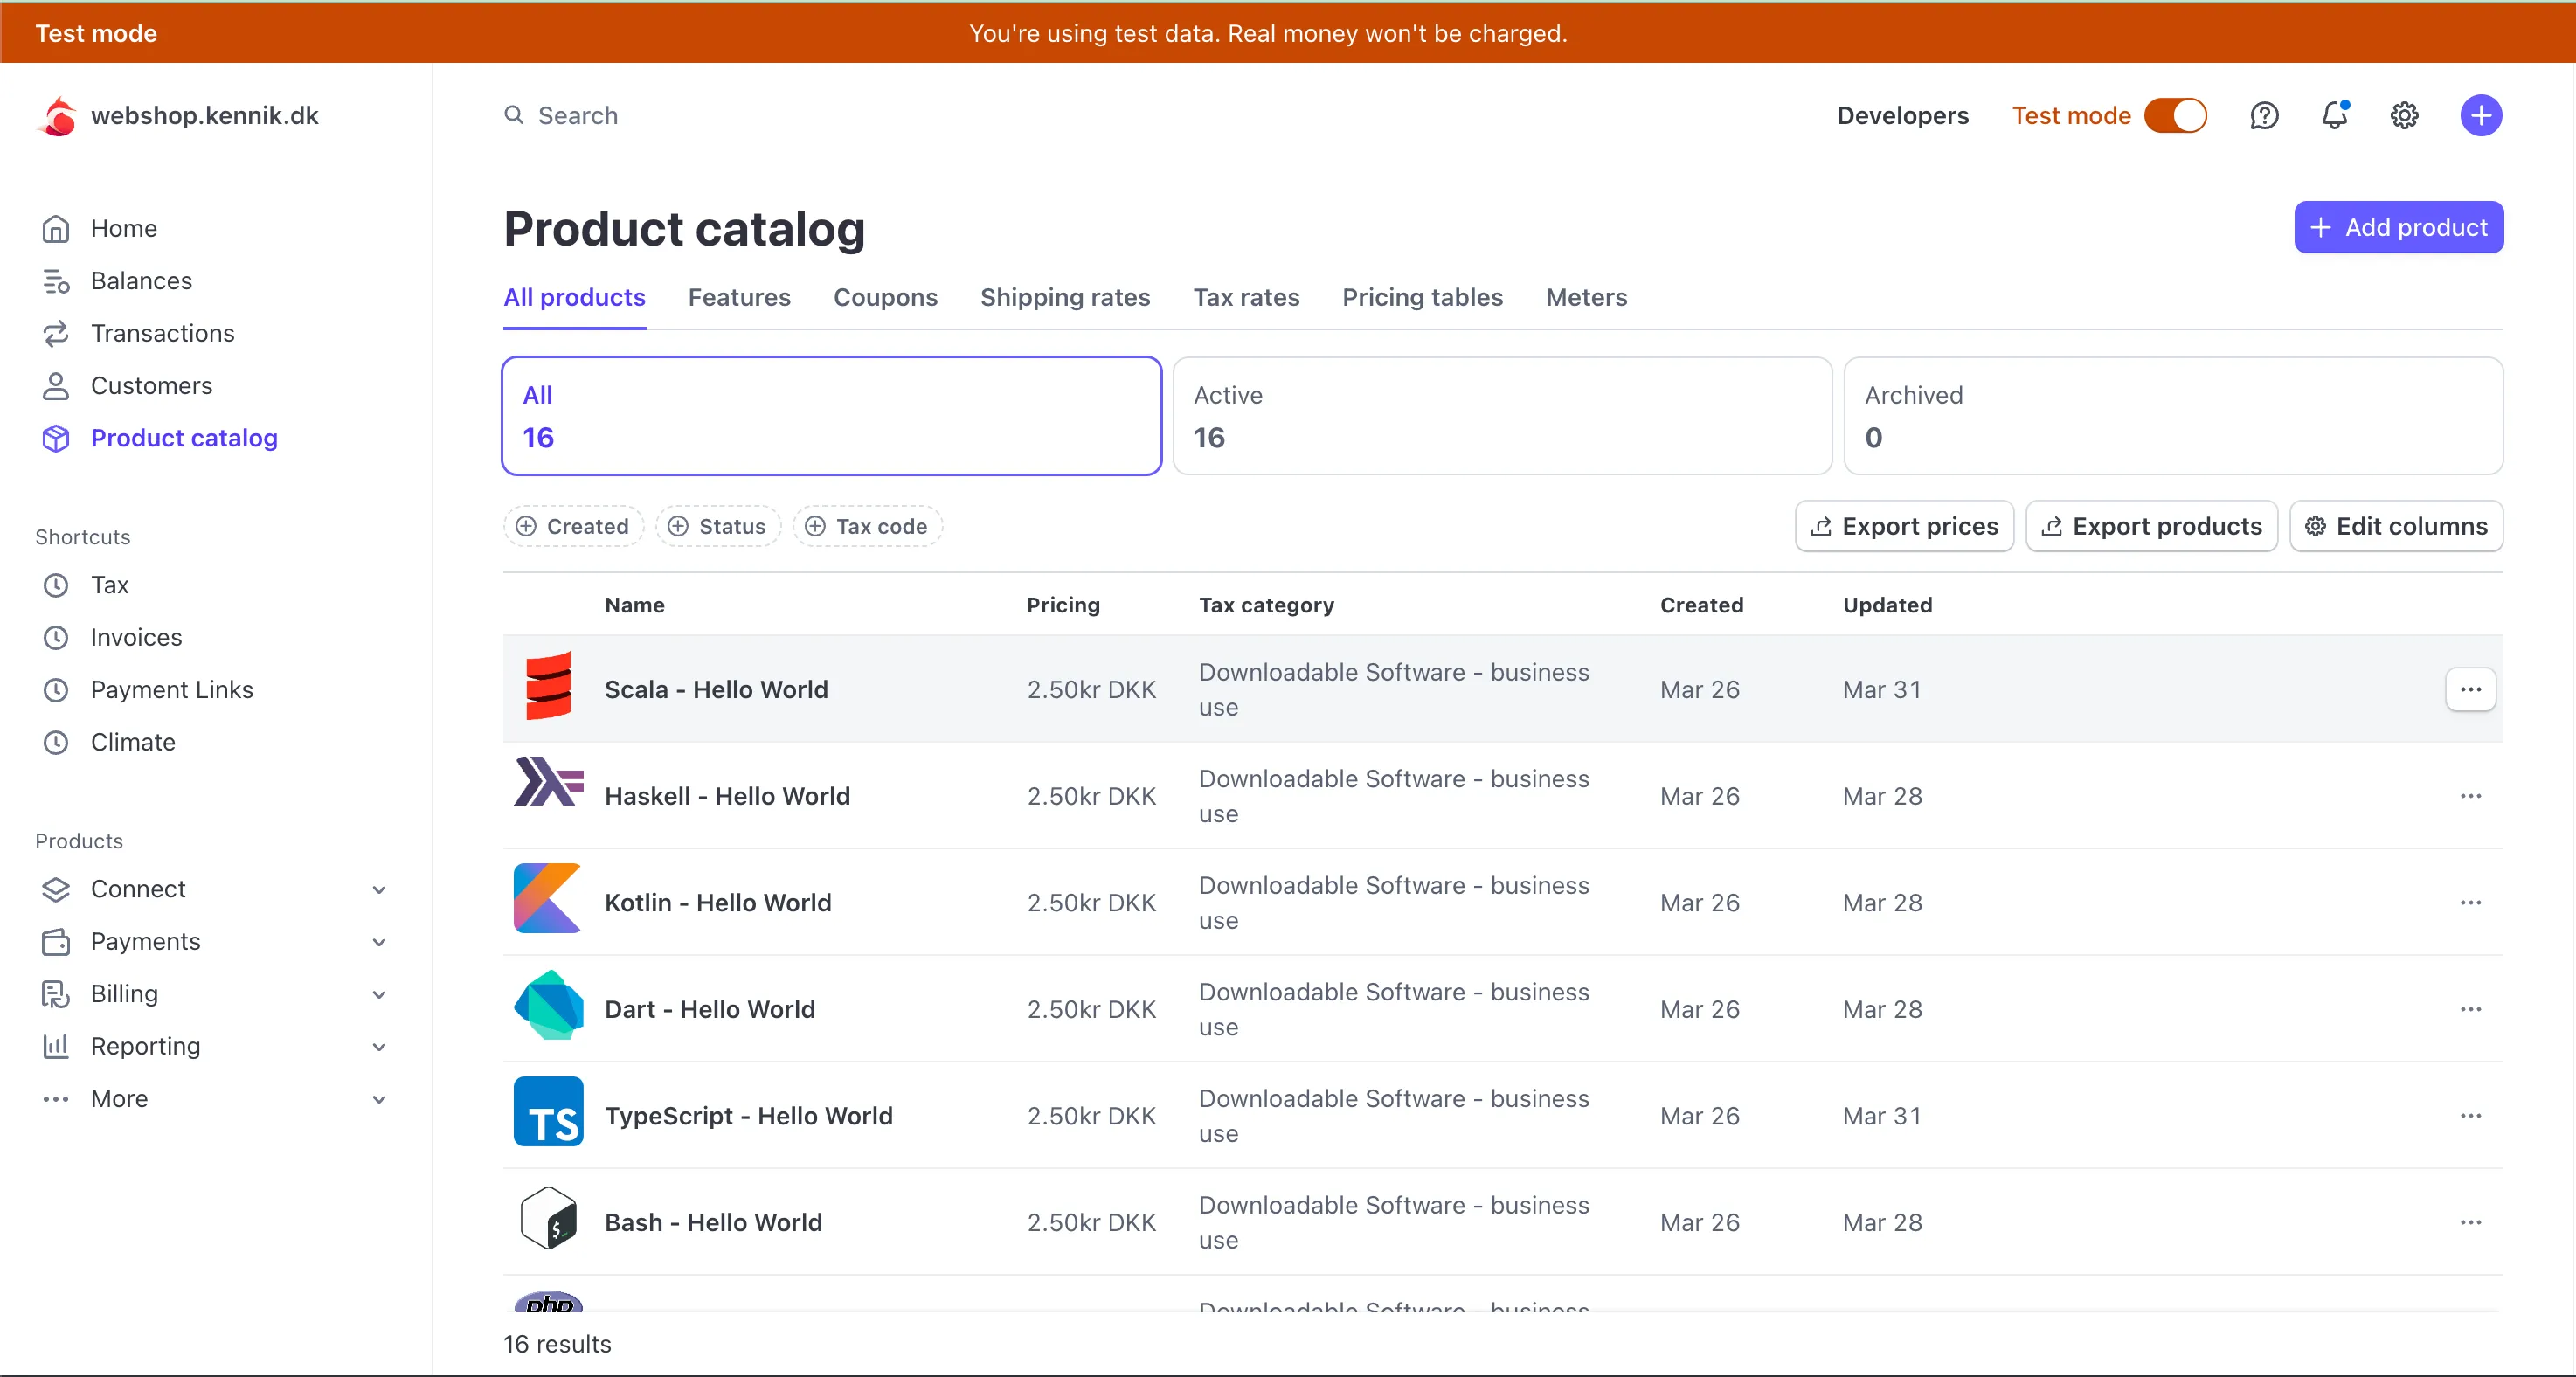Click the Connect layers icon

pos(56,889)
